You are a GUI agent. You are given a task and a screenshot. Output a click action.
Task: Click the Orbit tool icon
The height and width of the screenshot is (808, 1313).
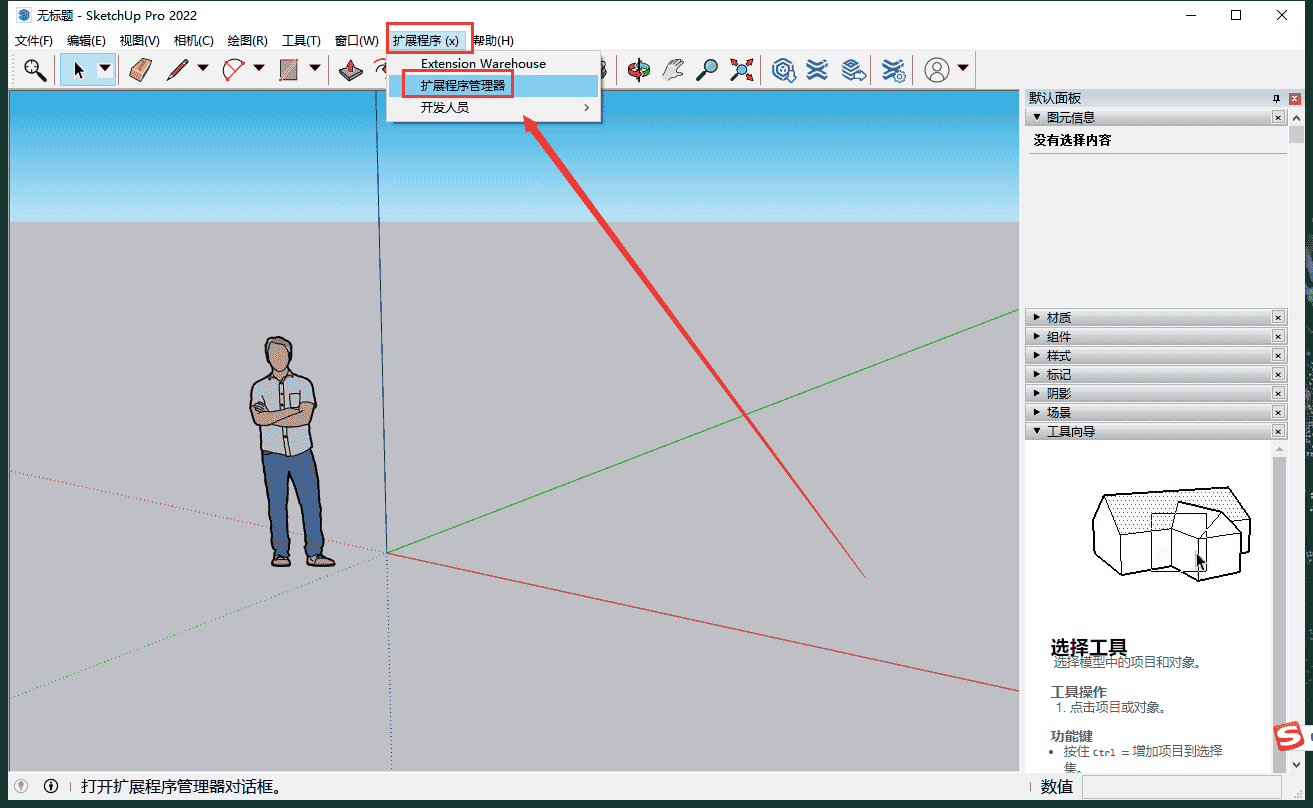coord(637,70)
